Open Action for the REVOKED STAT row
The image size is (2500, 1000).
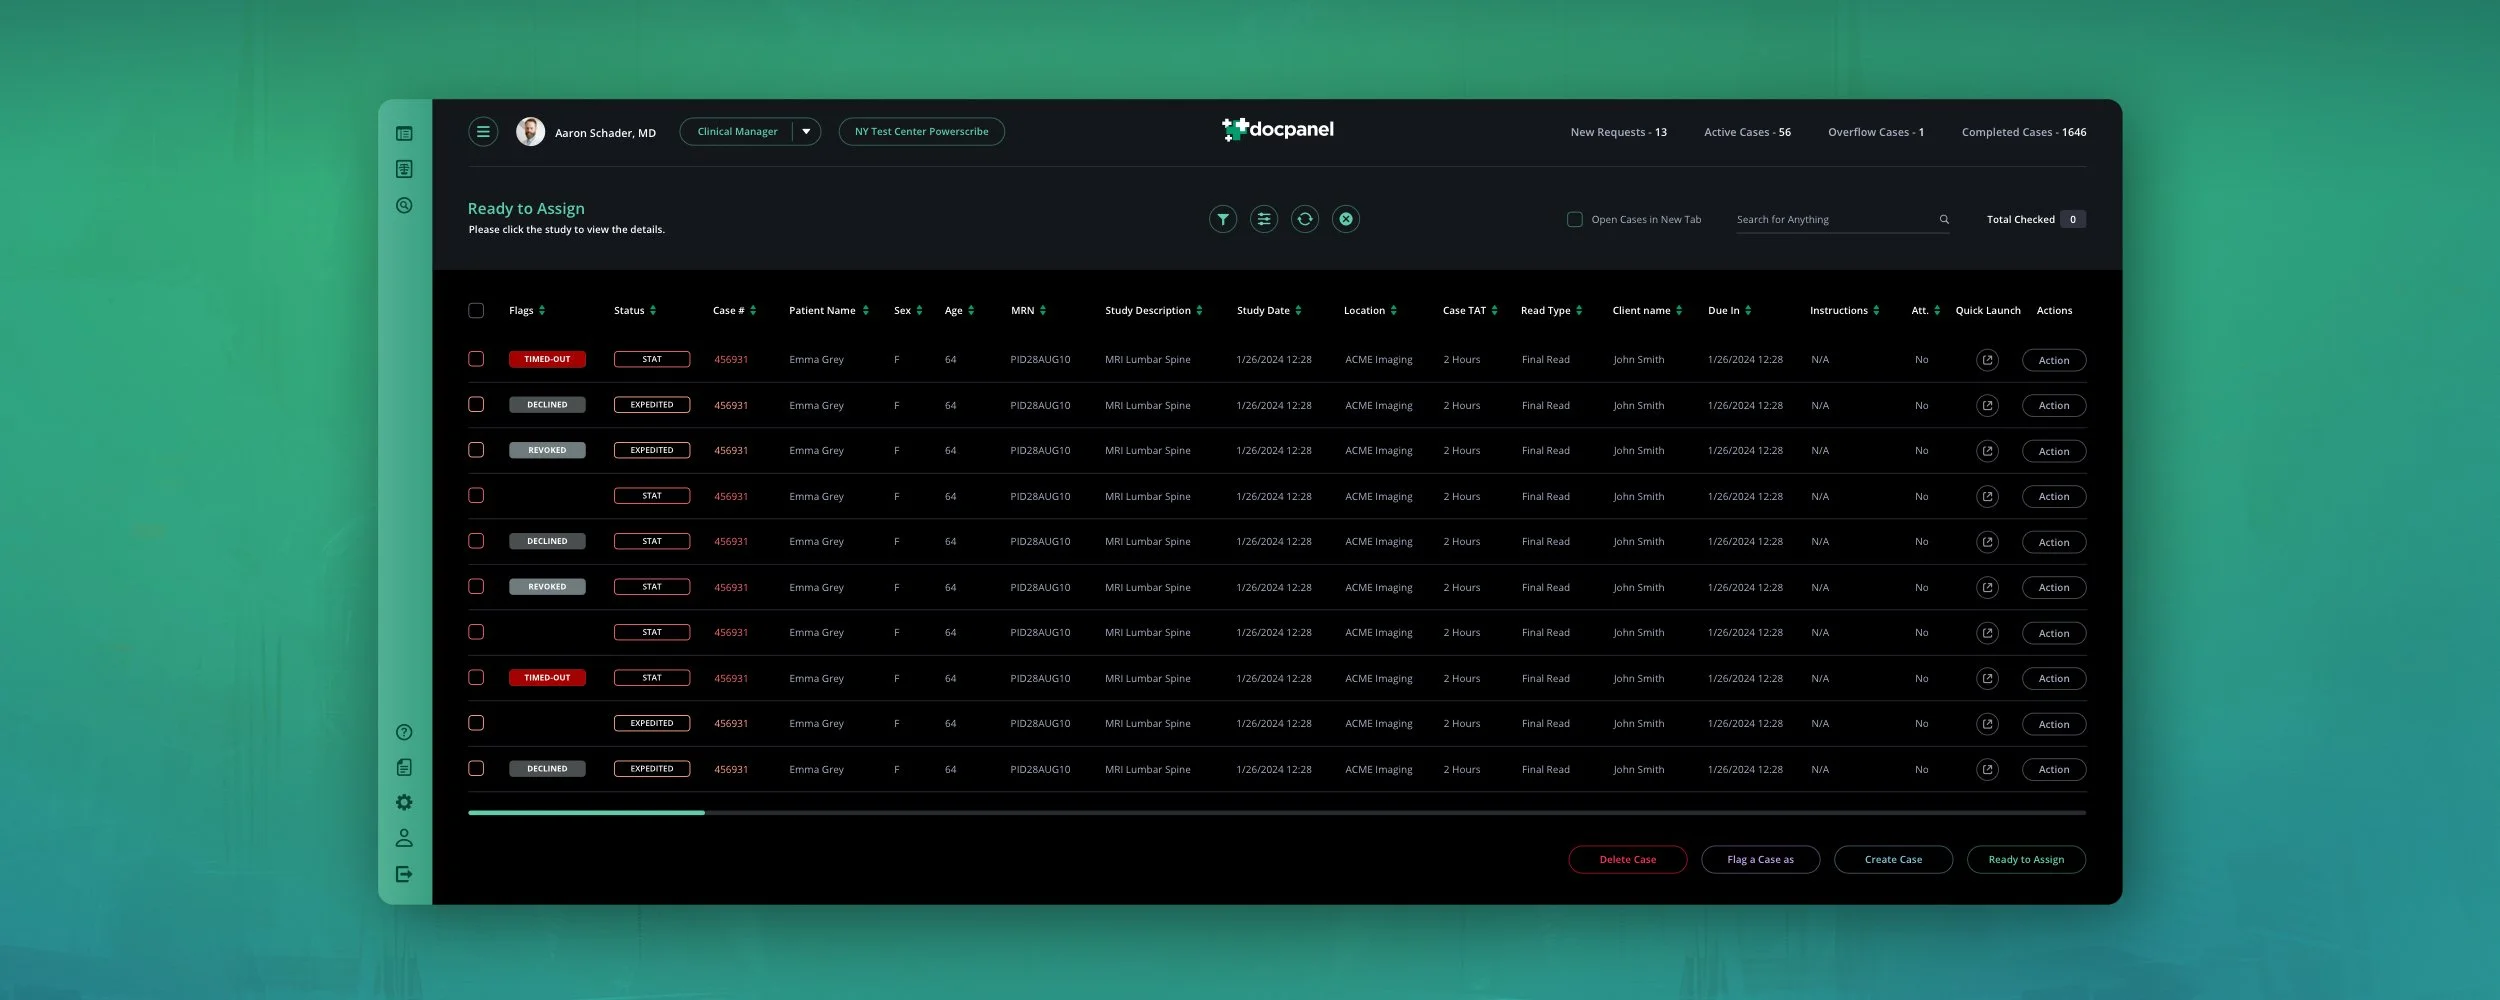pyautogui.click(x=2054, y=588)
